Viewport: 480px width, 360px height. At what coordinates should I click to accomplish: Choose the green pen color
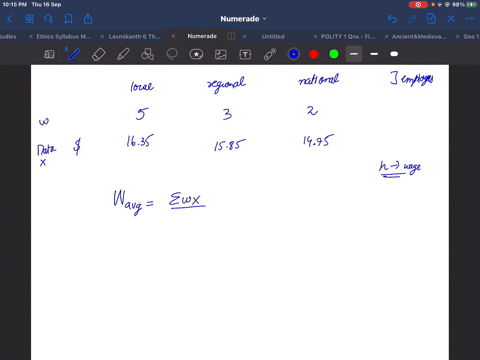334,54
